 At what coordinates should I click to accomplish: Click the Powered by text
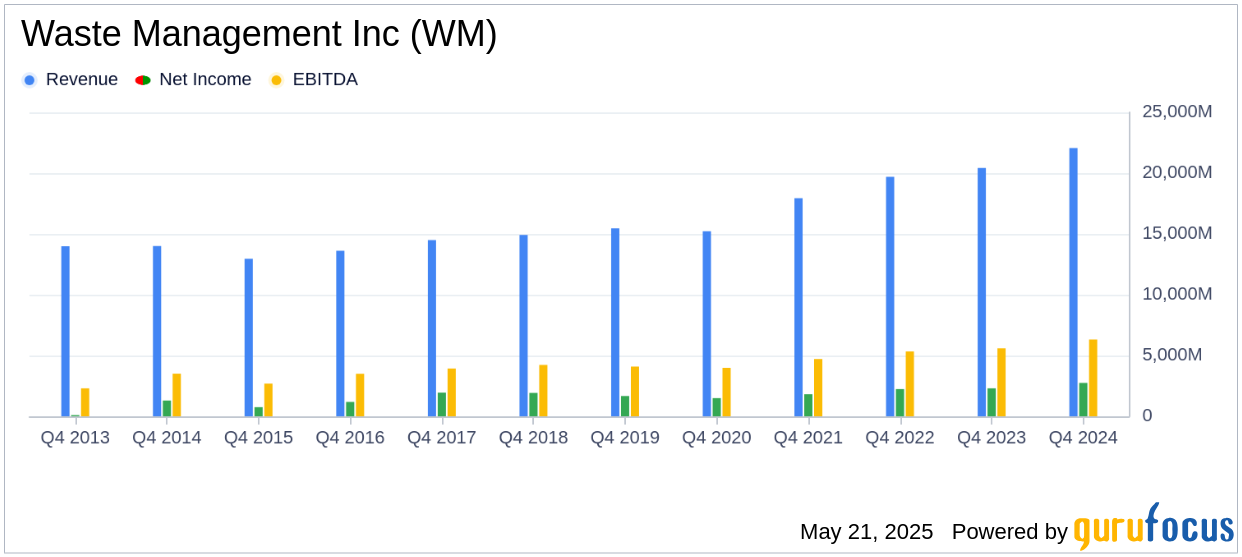tap(1010, 532)
